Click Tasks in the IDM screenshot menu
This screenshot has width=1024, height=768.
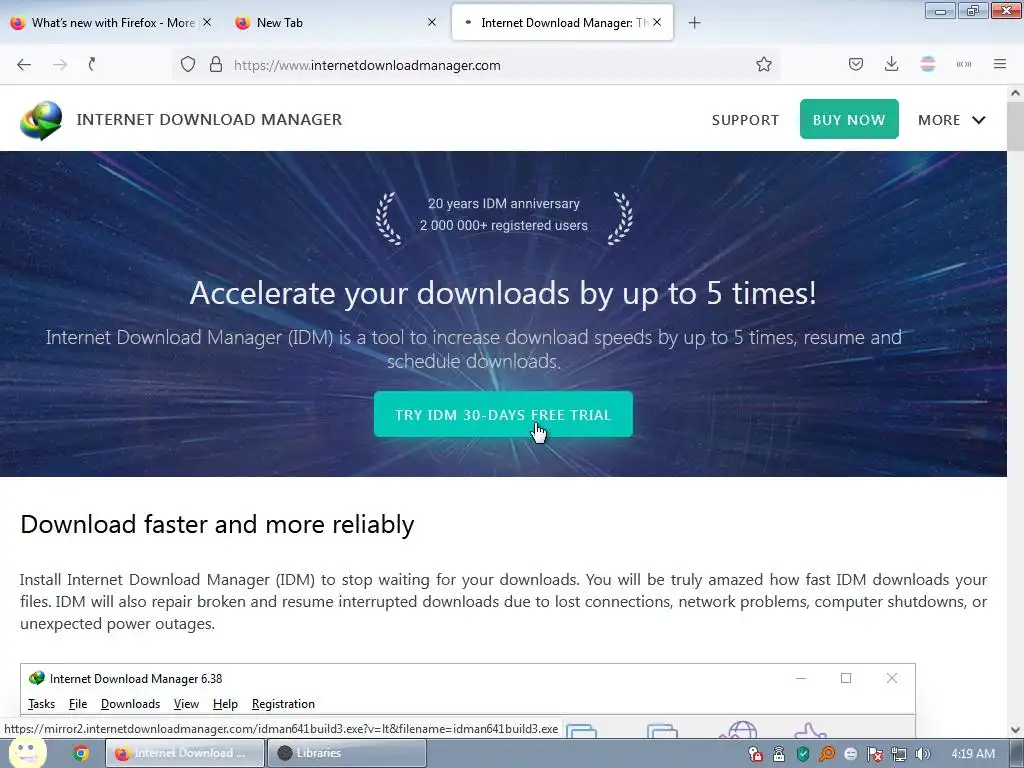click(41, 704)
